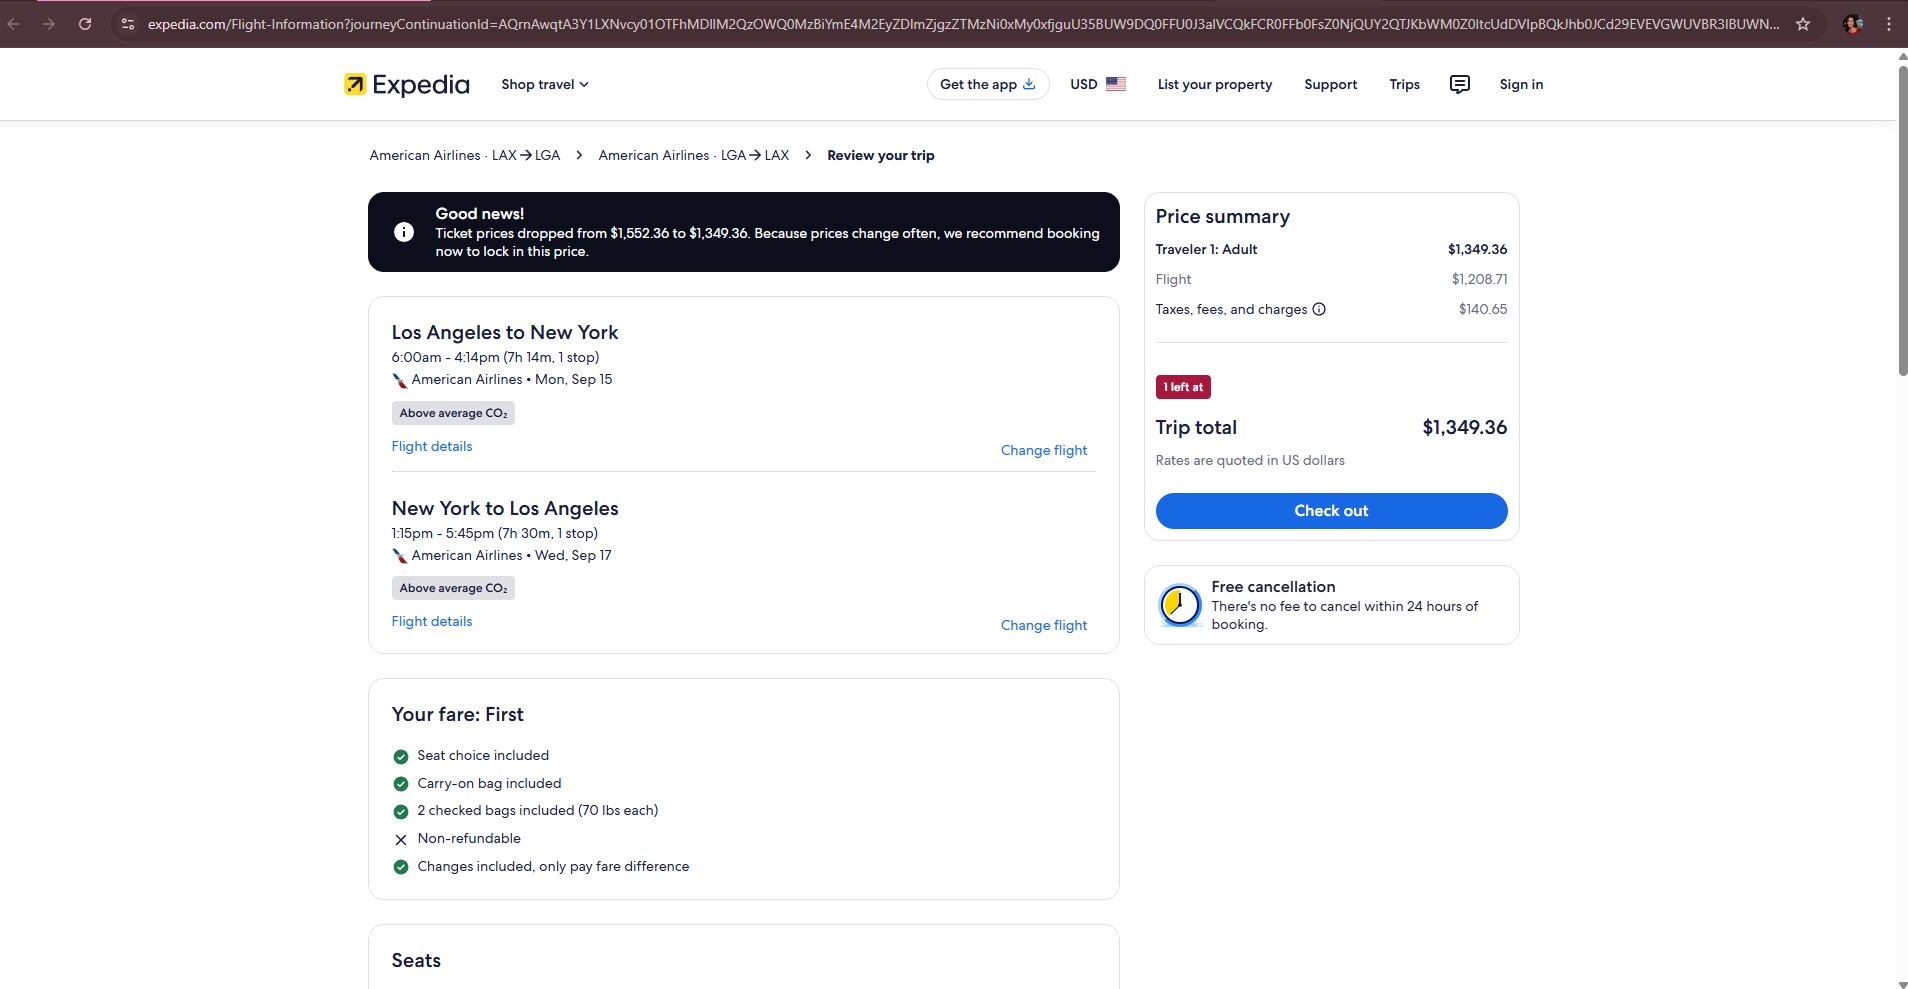Open the Shop travel dropdown
The height and width of the screenshot is (989, 1908).
pos(545,85)
